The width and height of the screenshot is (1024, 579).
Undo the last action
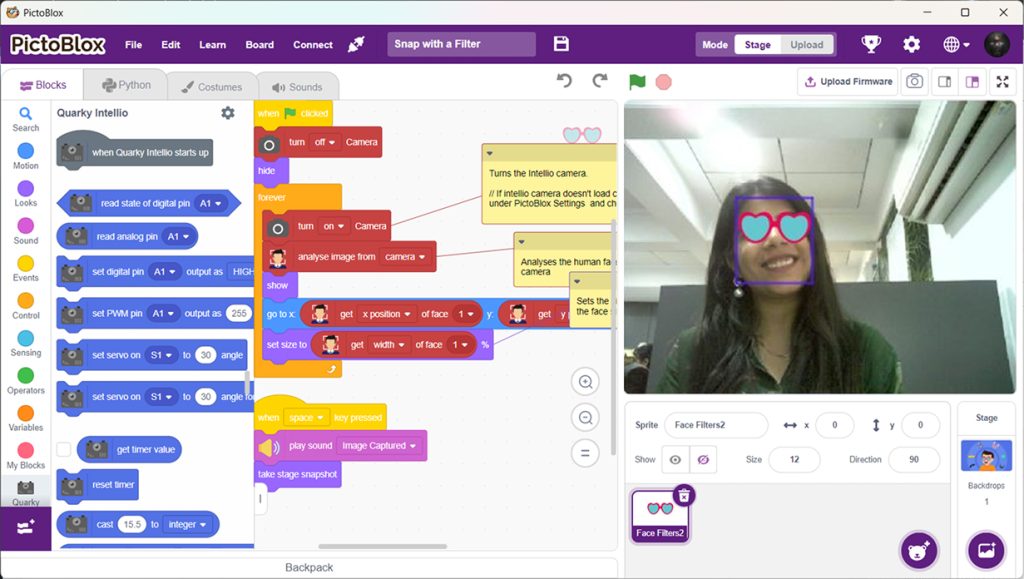(x=563, y=82)
